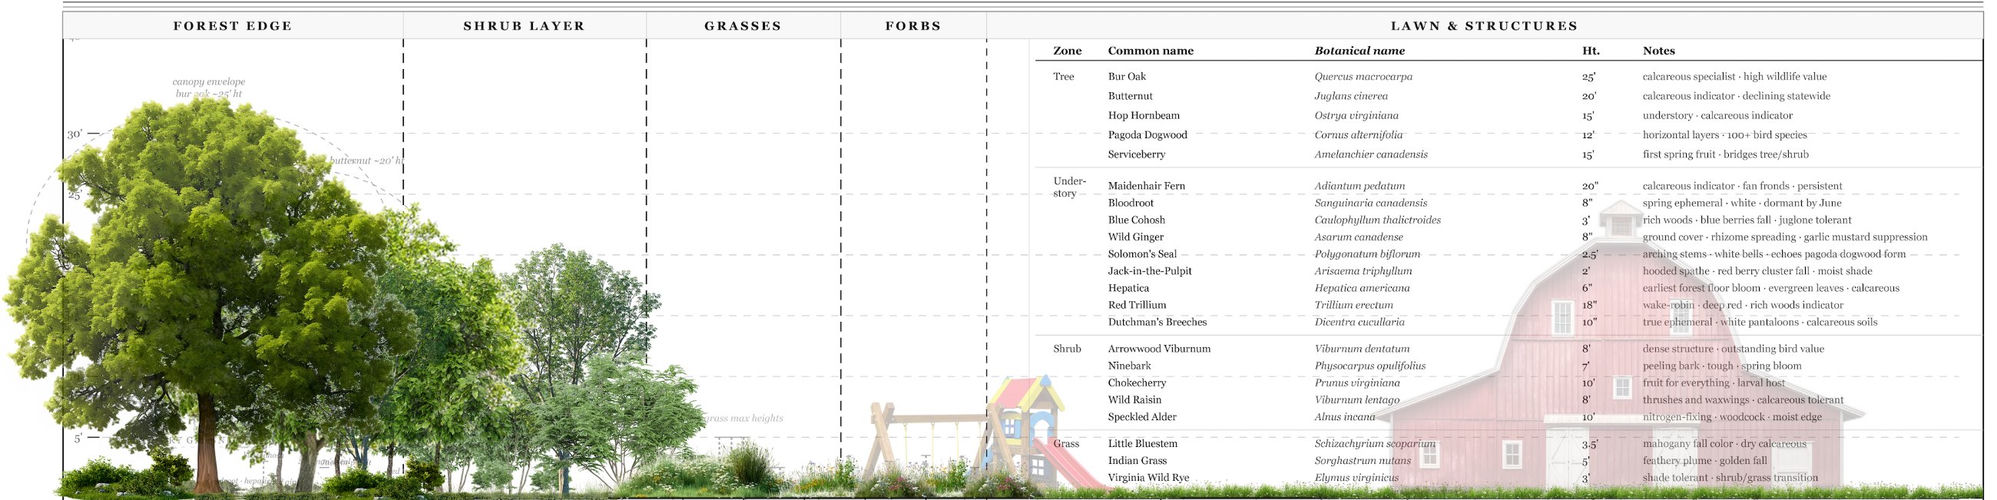Image resolution: width=1997 pixels, height=500 pixels.
Task: Select the Tree zone label
Action: pyautogui.click(x=1063, y=77)
